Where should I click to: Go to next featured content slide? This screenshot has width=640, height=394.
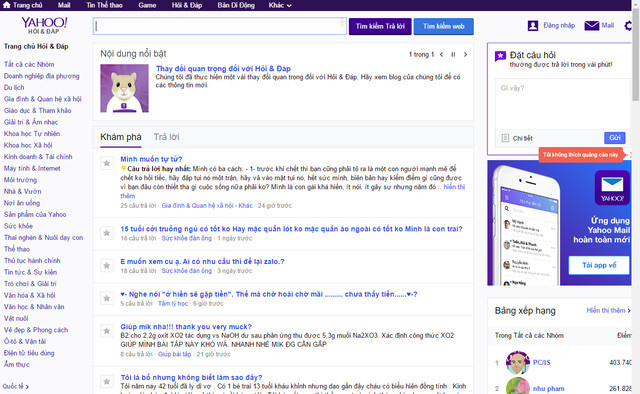point(465,54)
